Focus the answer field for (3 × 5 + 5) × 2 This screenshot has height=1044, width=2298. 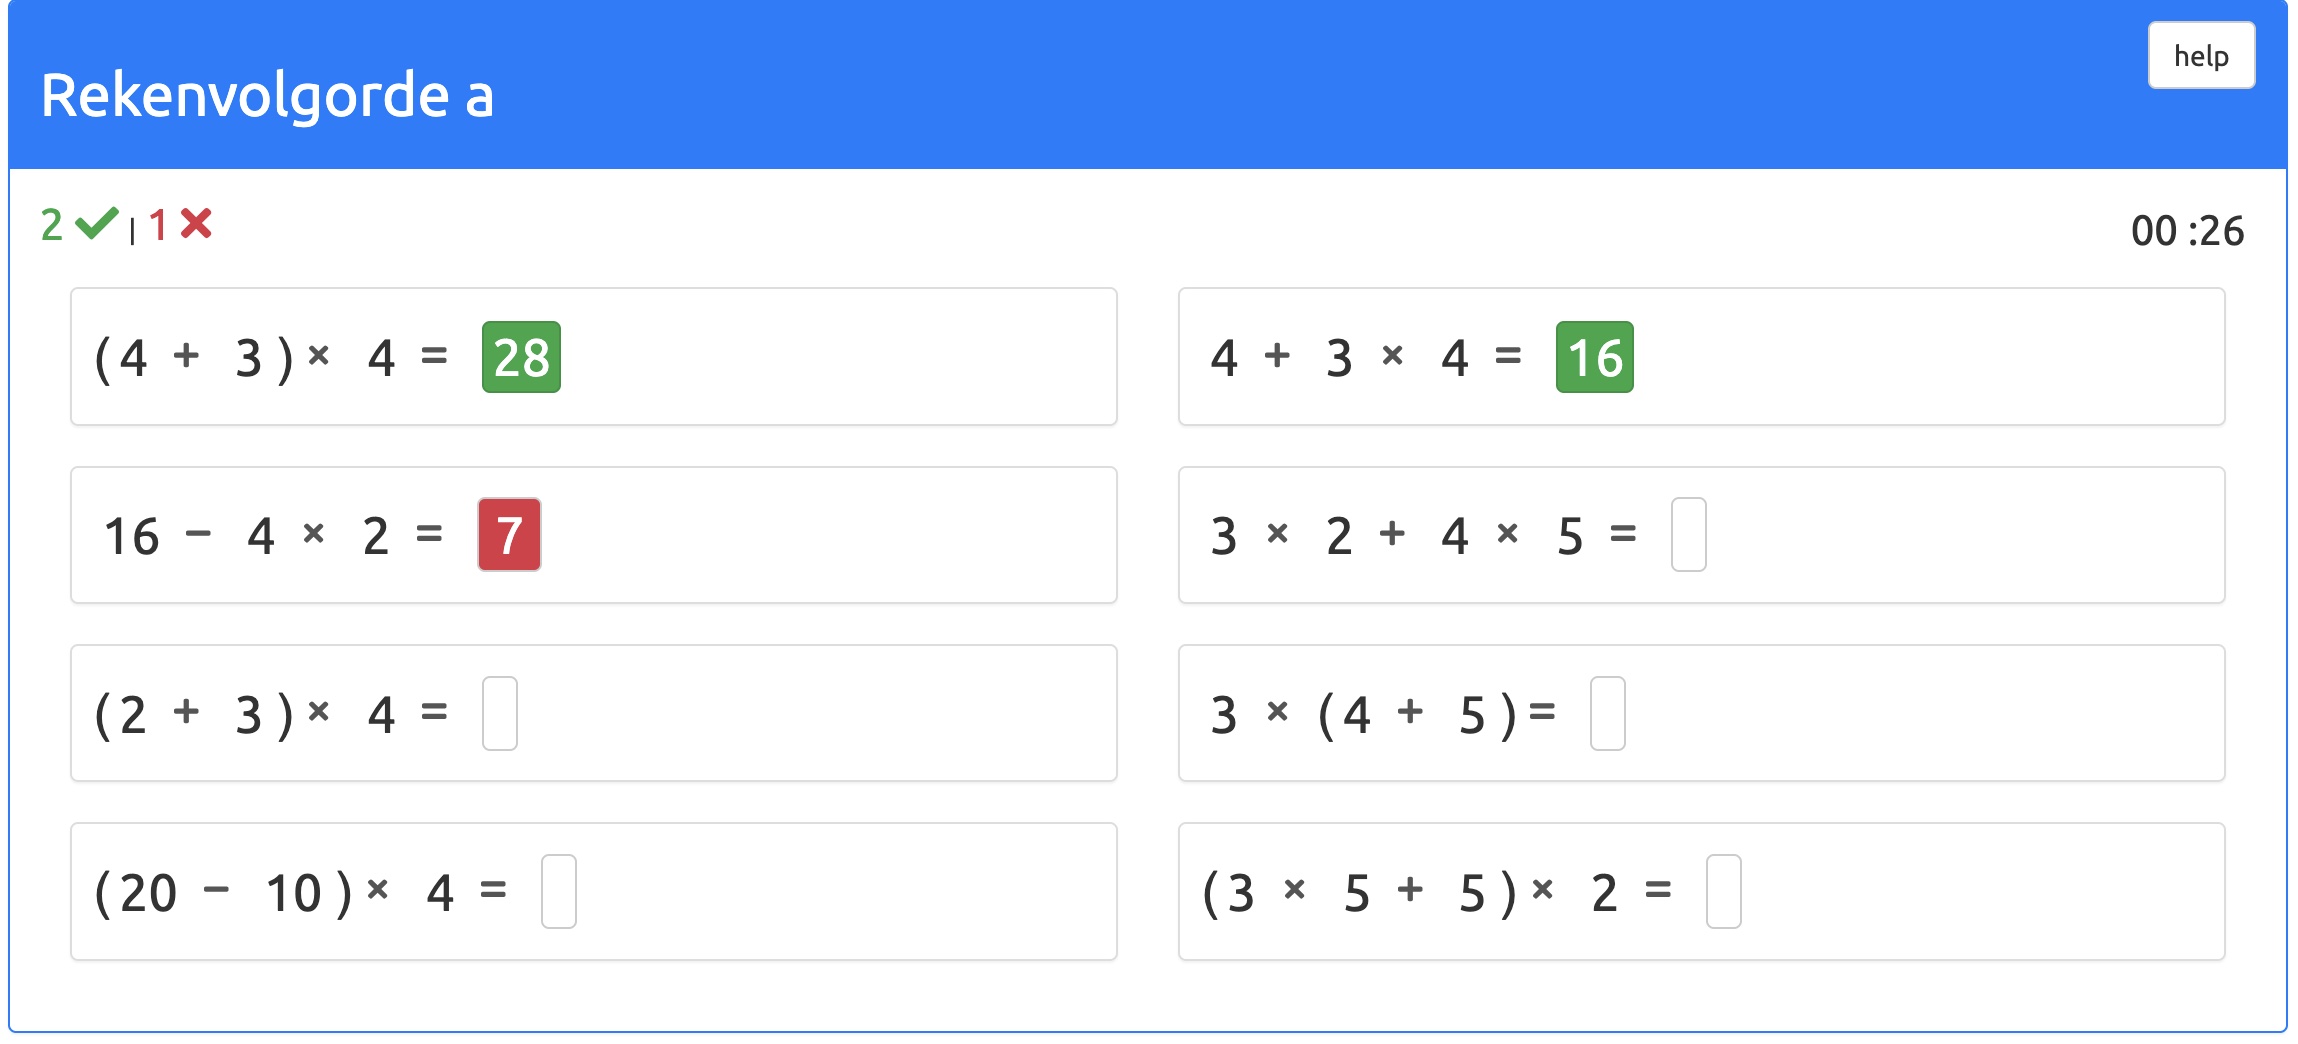click(x=1723, y=891)
